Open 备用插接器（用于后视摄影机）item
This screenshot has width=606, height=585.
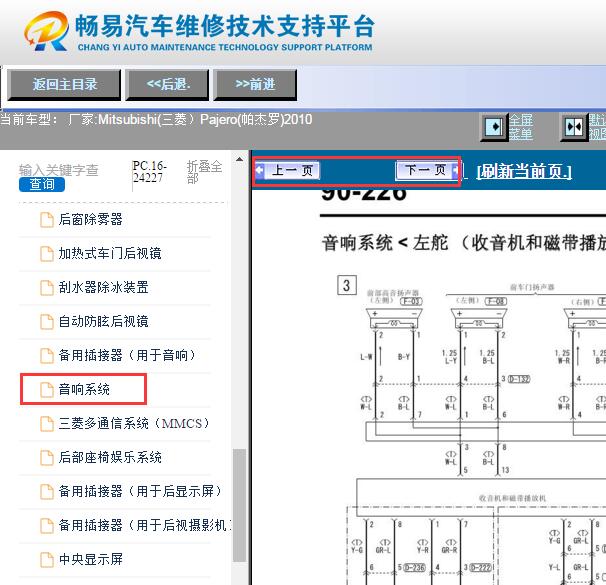[x=145, y=525]
